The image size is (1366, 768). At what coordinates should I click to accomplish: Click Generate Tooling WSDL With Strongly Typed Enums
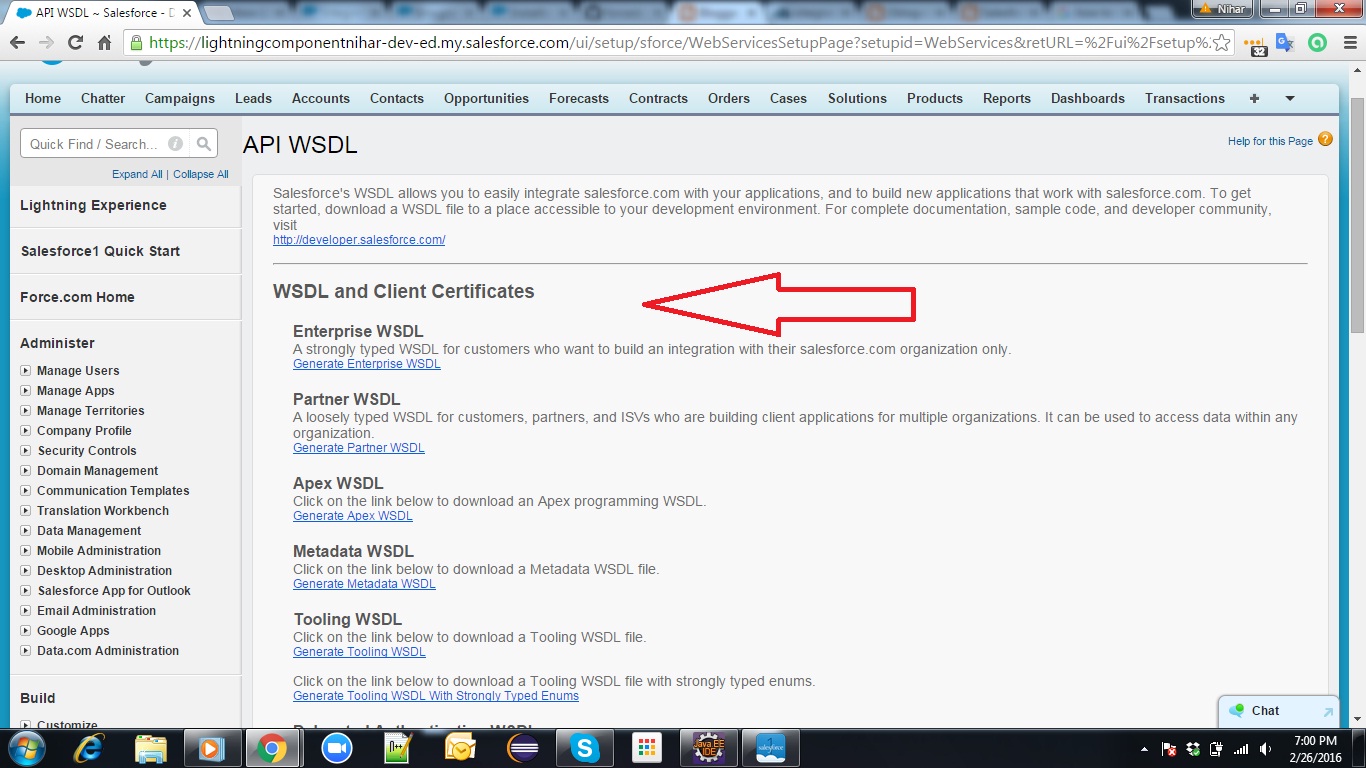coord(436,696)
